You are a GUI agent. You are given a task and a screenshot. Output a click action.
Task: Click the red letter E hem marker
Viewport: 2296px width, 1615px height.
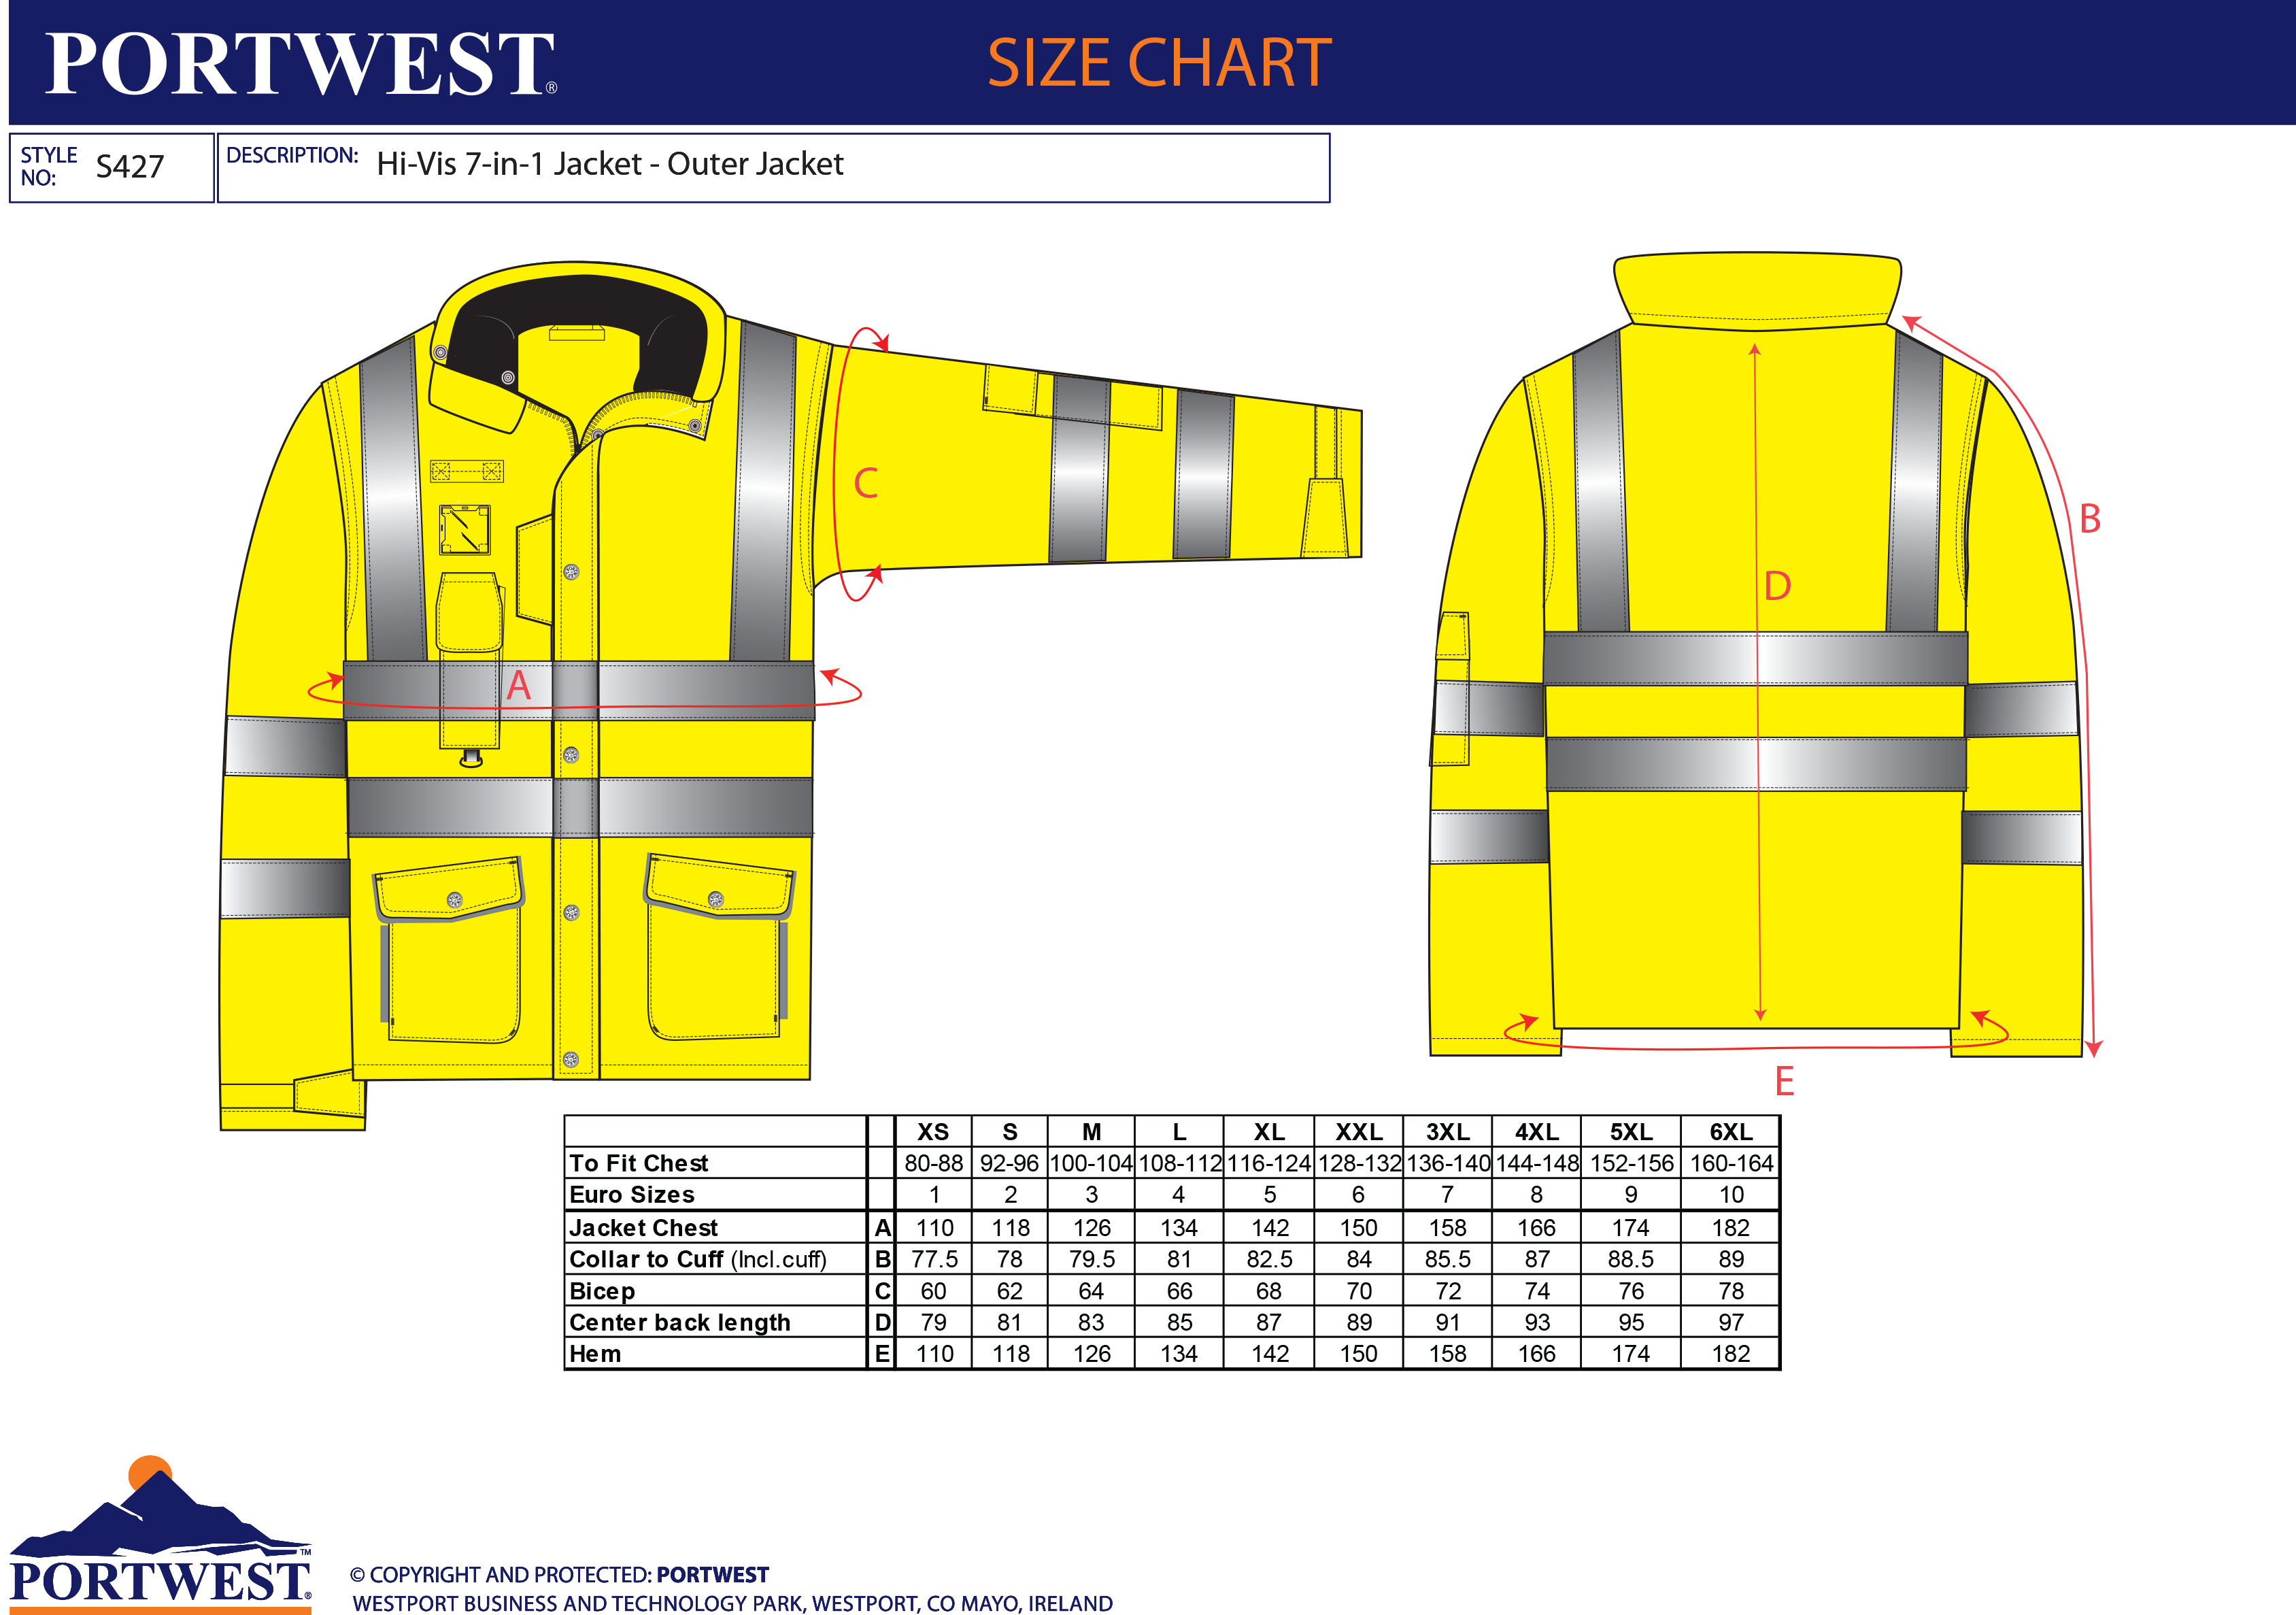(x=1784, y=1081)
